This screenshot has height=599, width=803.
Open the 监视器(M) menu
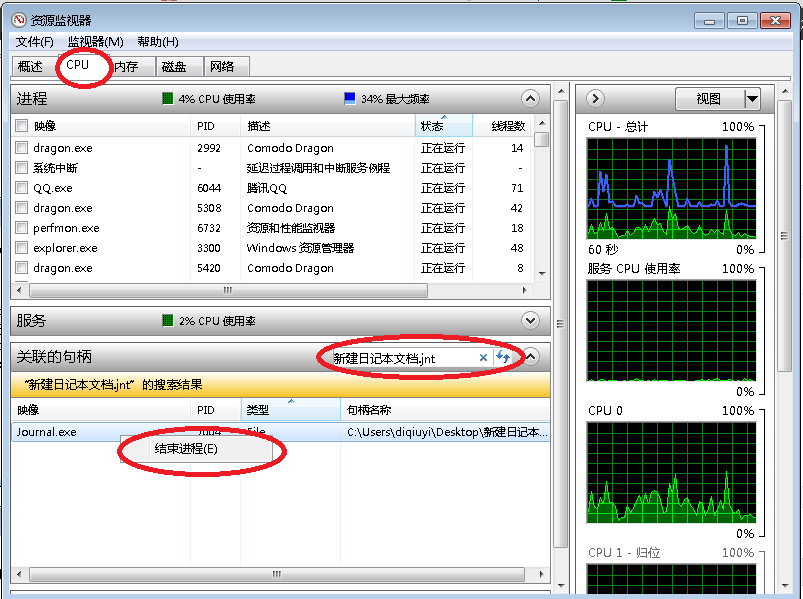pyautogui.click(x=95, y=42)
